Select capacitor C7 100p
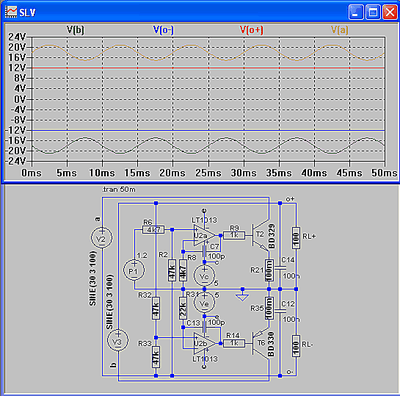Viewport: 400px width, 396px height. click(205, 252)
